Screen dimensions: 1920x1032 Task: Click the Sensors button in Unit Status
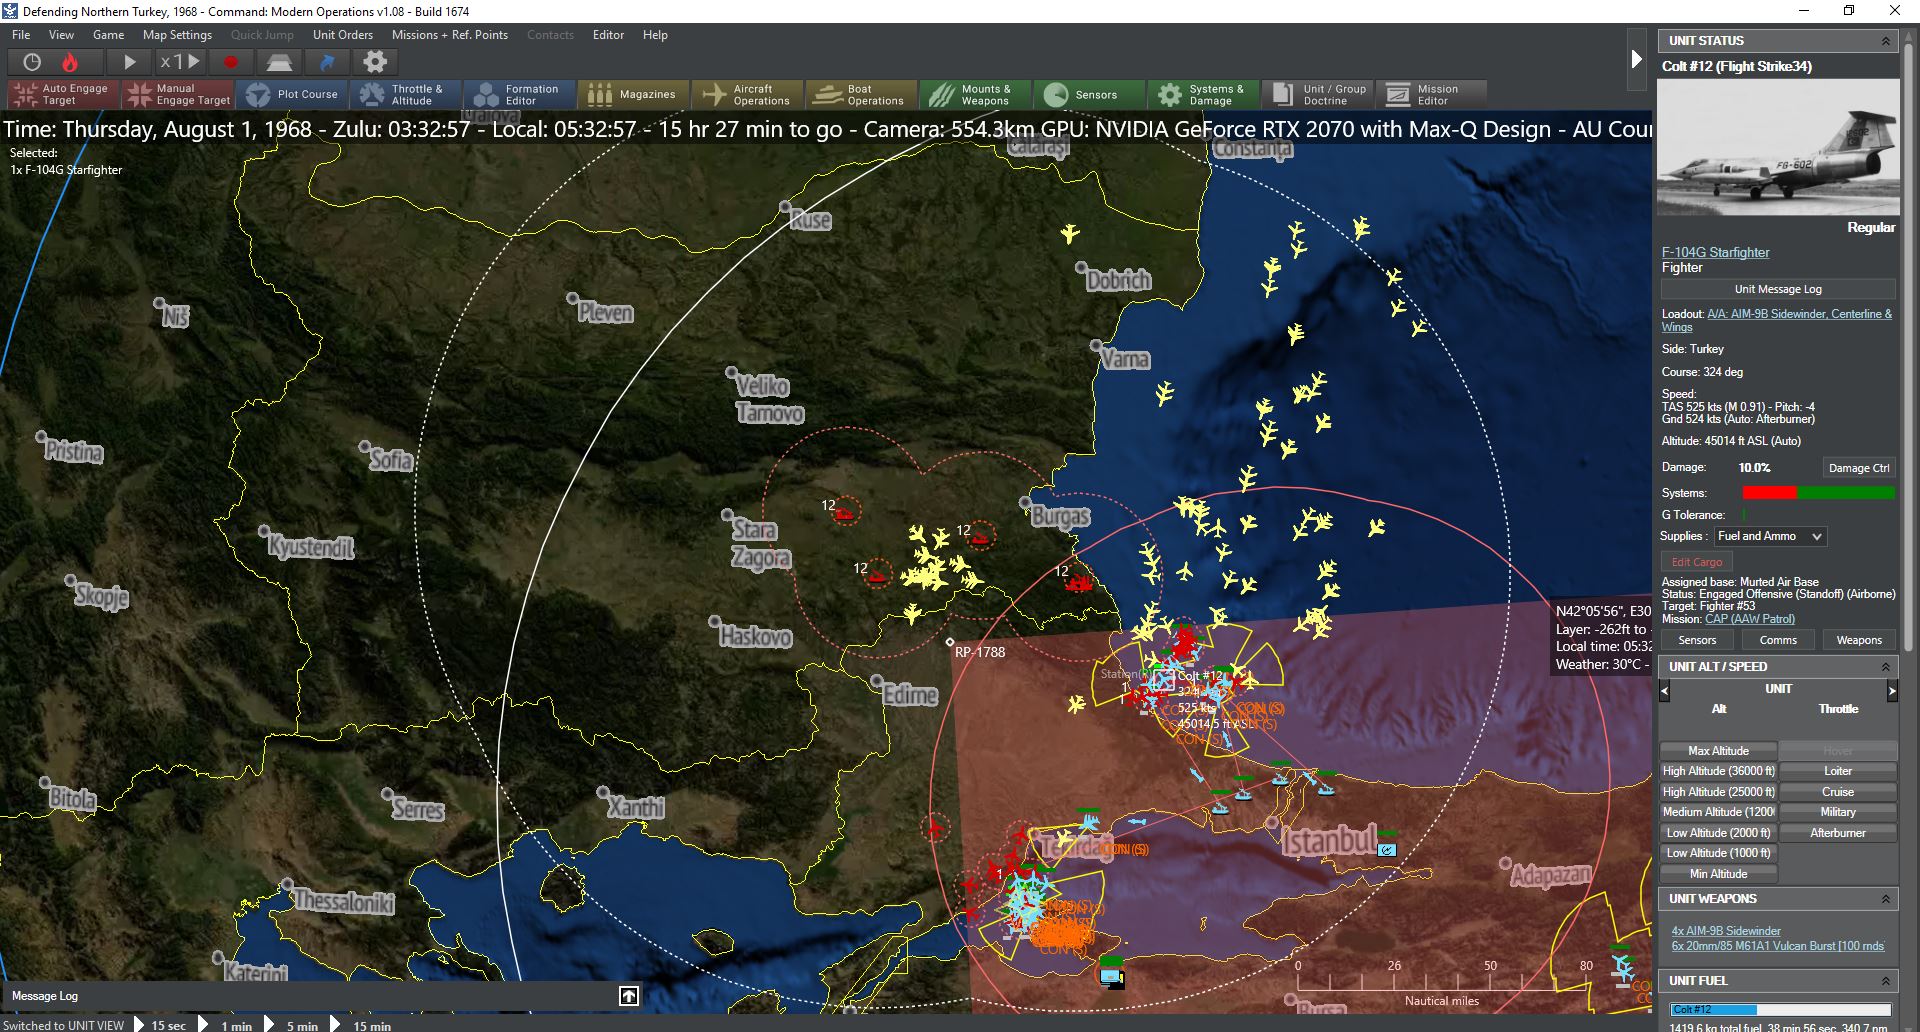pos(1697,640)
